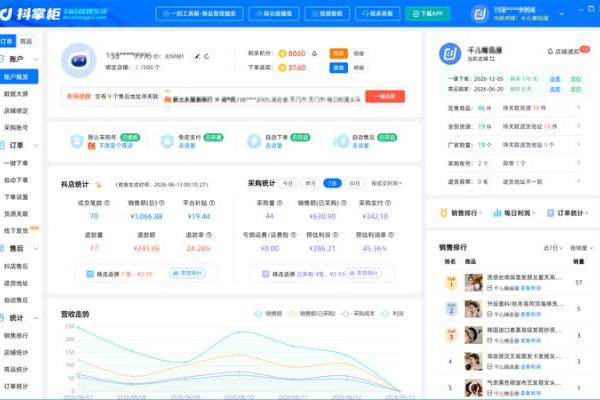Open 账户概览 in the sidebar
Image resolution: width=600 pixels, height=400 pixels.
click(18, 77)
